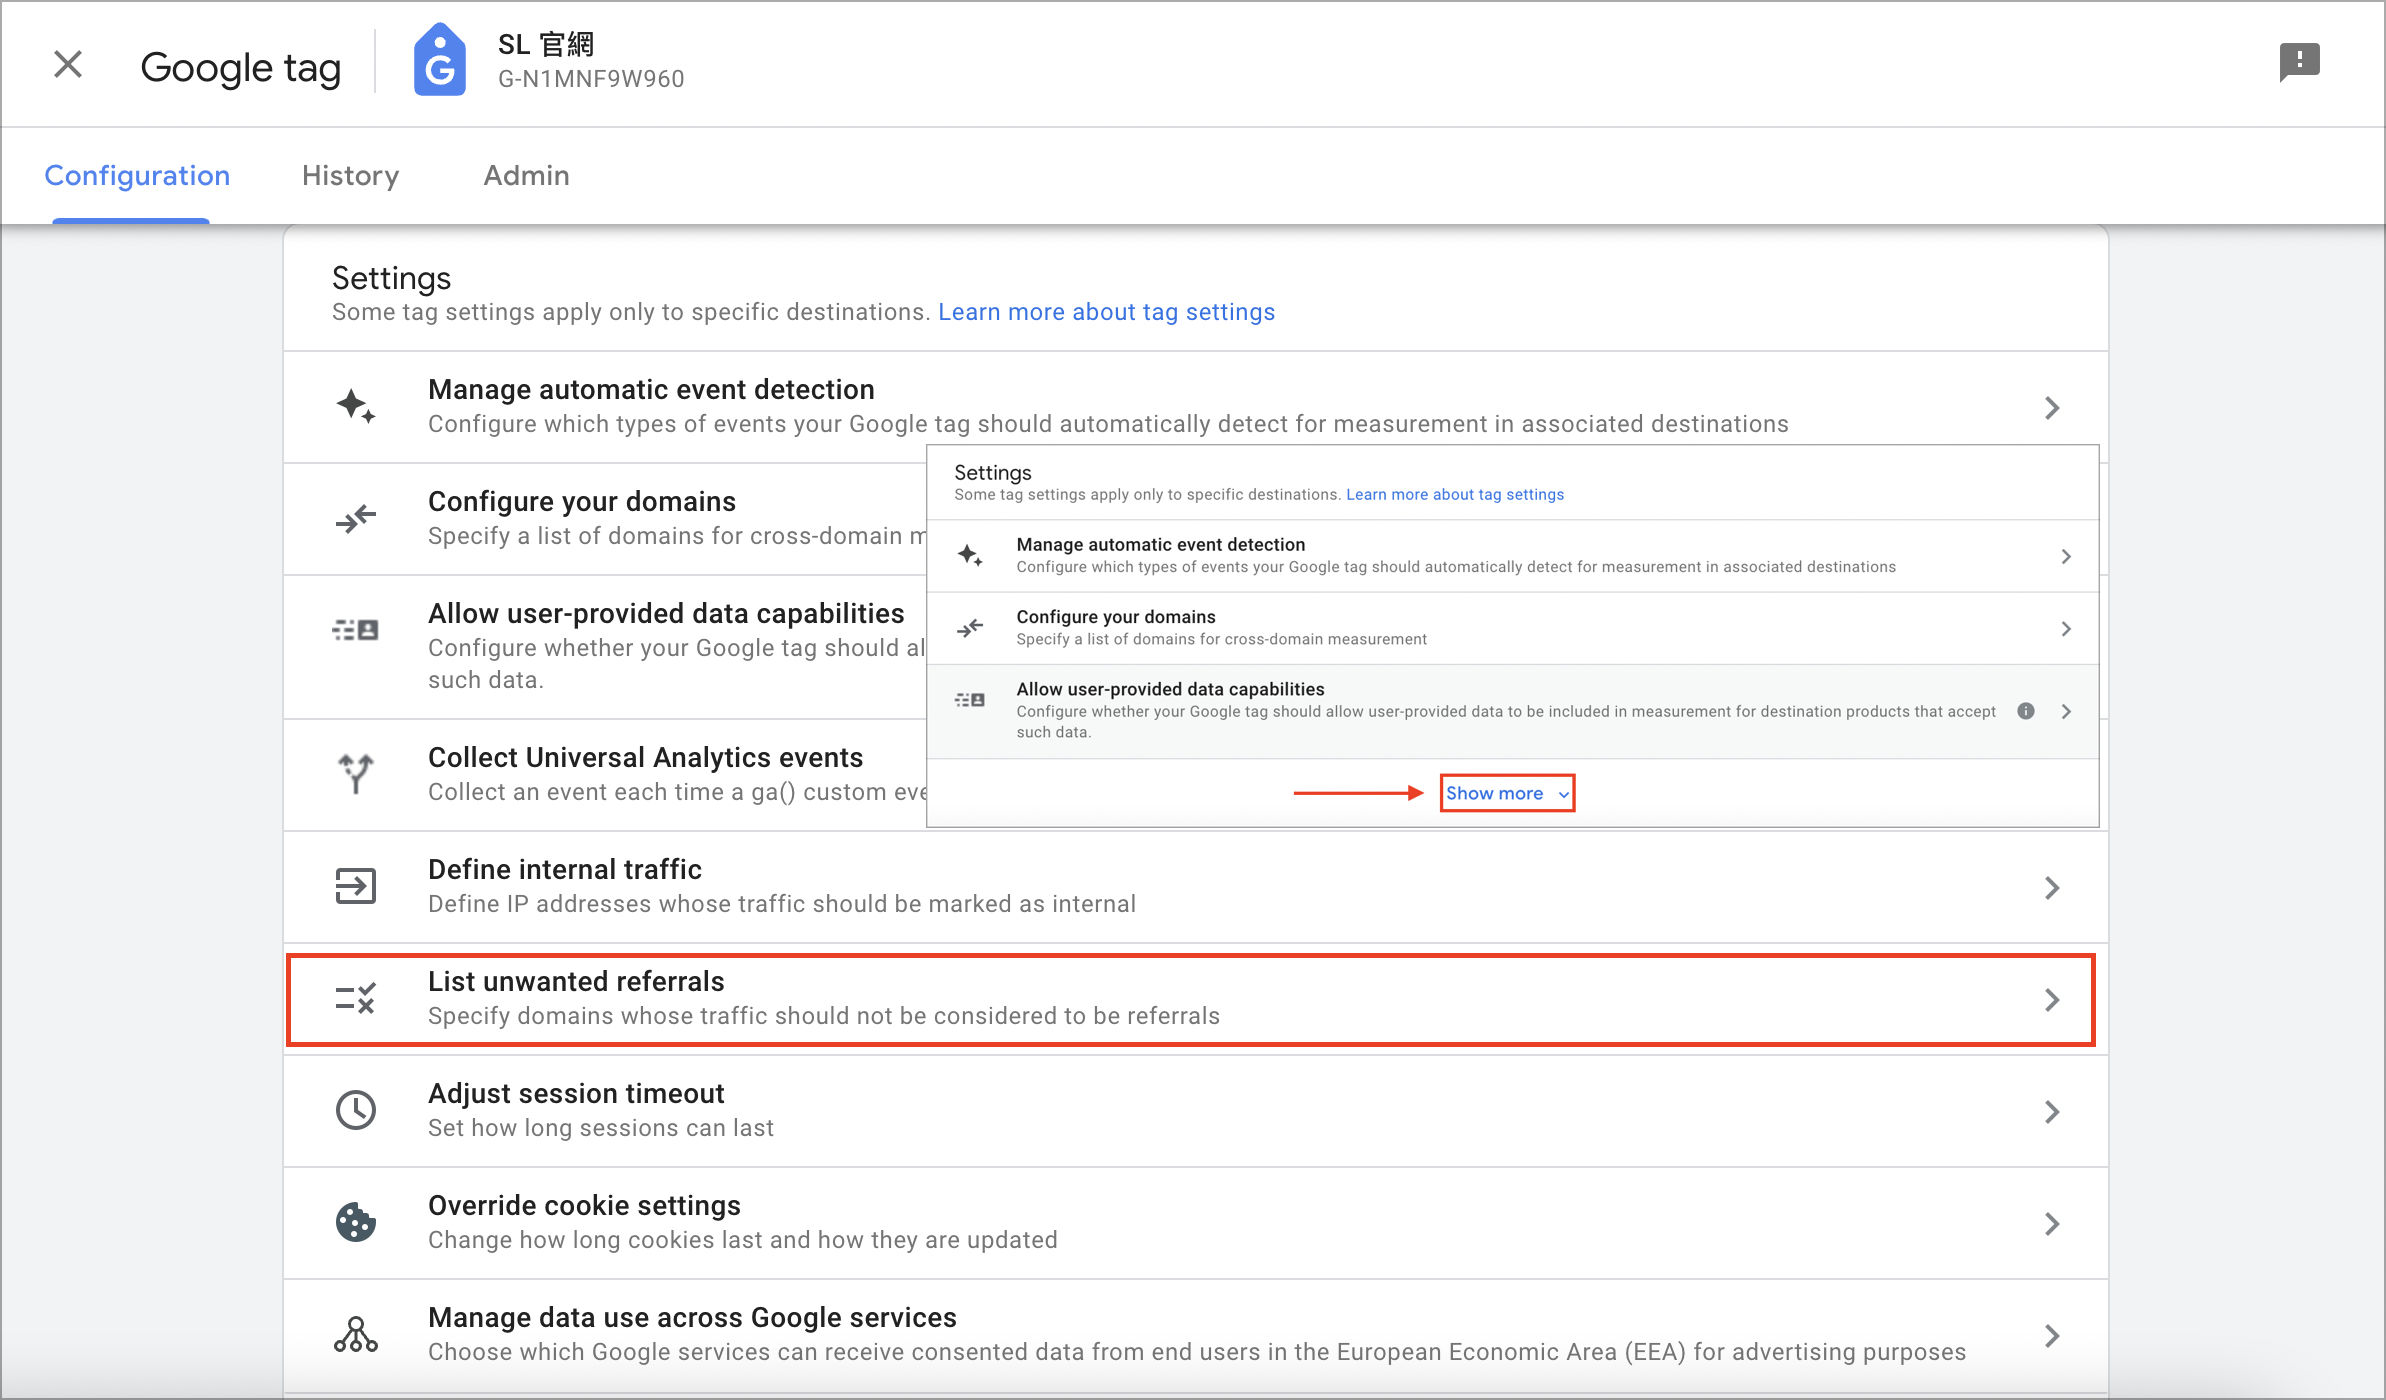
Task: Click the info icon beside user-provided data
Action: [2026, 711]
